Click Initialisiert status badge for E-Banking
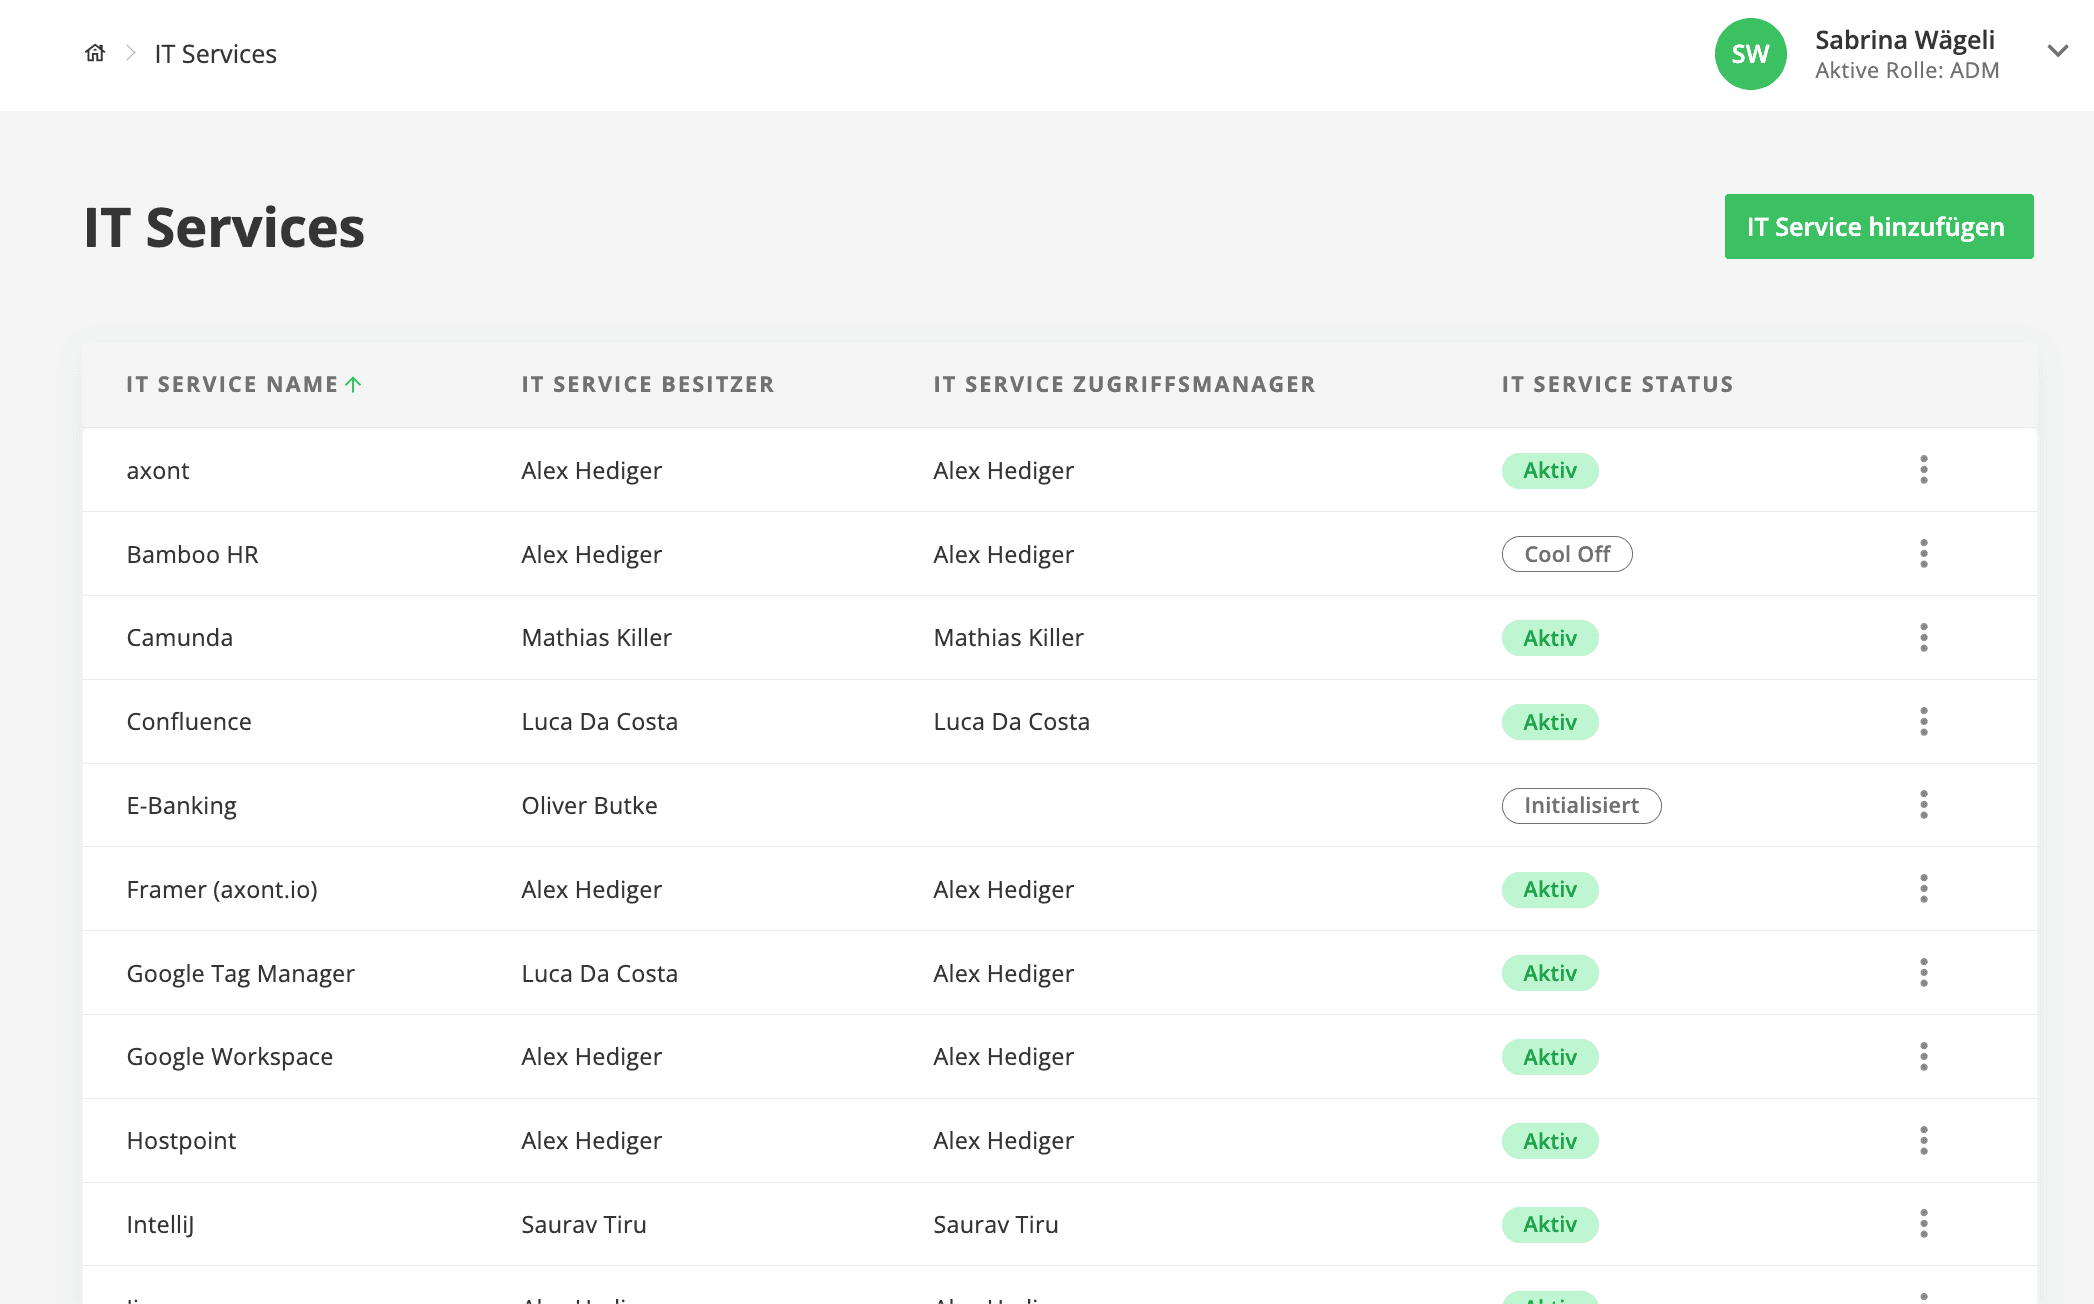 (x=1581, y=805)
